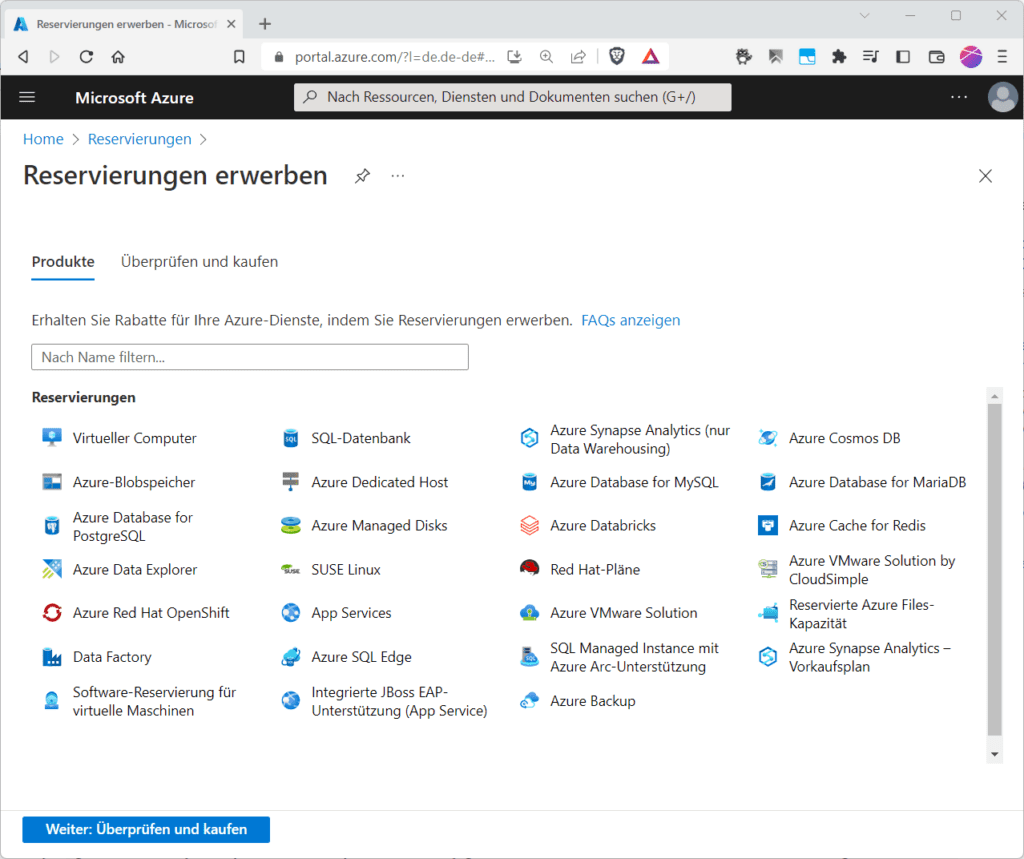Go to Home breadcrumb link

[43, 139]
